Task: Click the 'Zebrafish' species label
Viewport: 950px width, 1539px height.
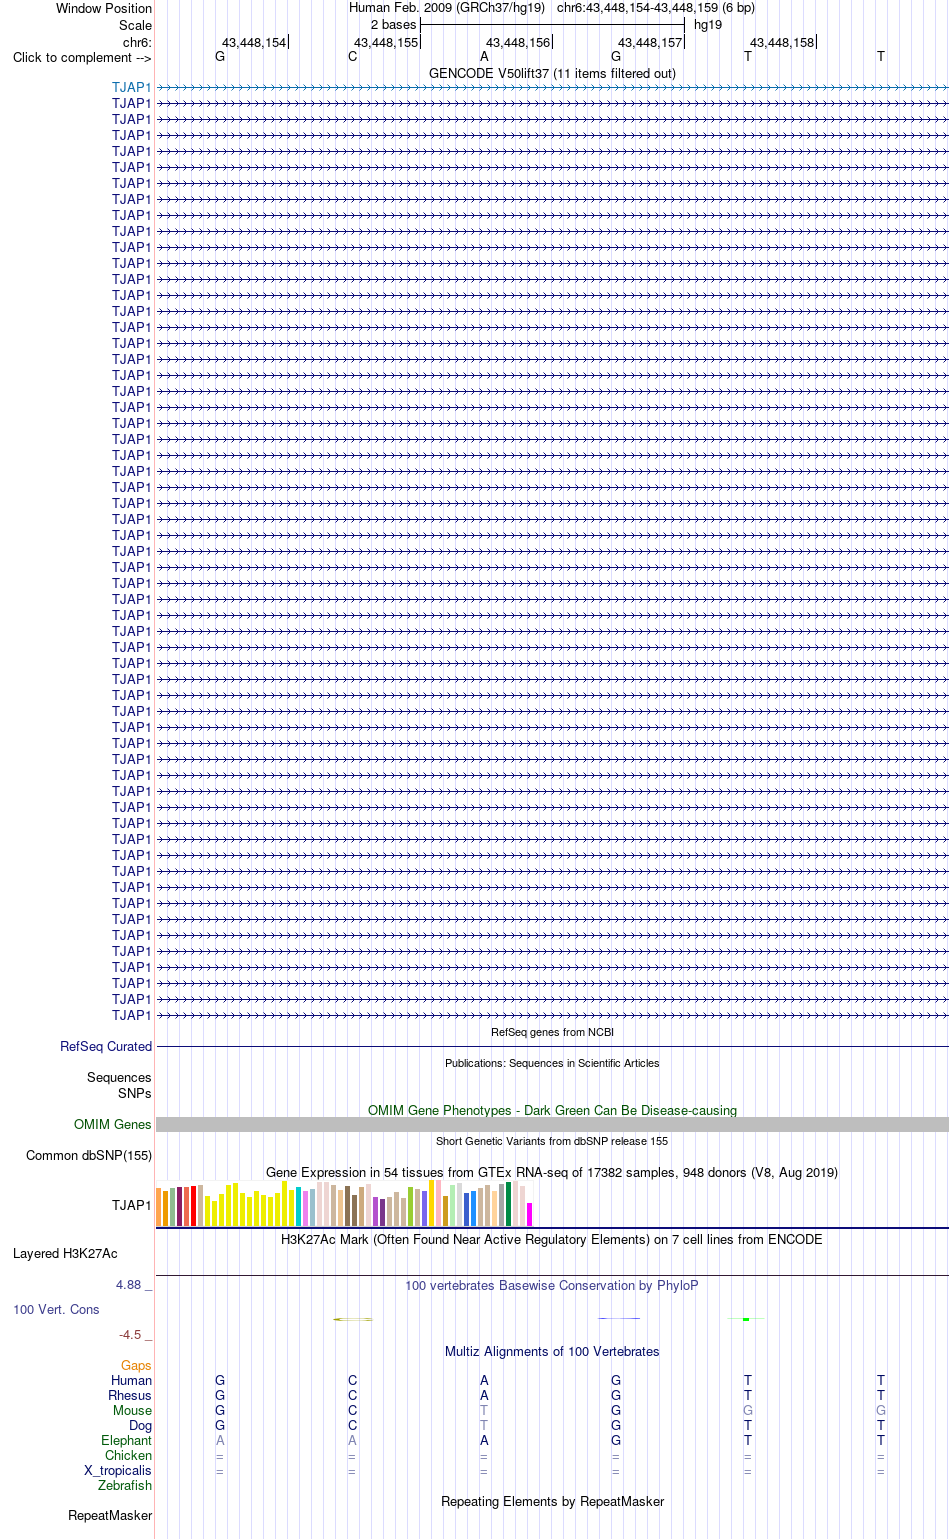Action: [125, 1485]
